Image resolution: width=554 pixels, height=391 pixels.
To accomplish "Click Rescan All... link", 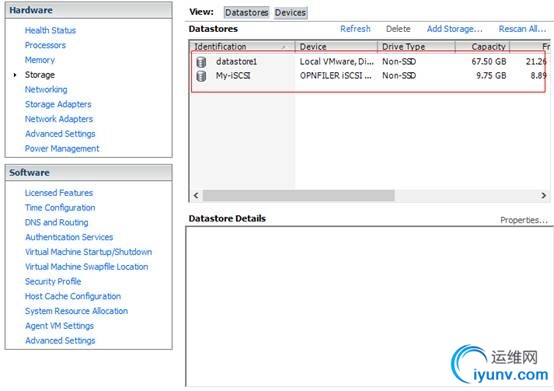I will pos(523,29).
